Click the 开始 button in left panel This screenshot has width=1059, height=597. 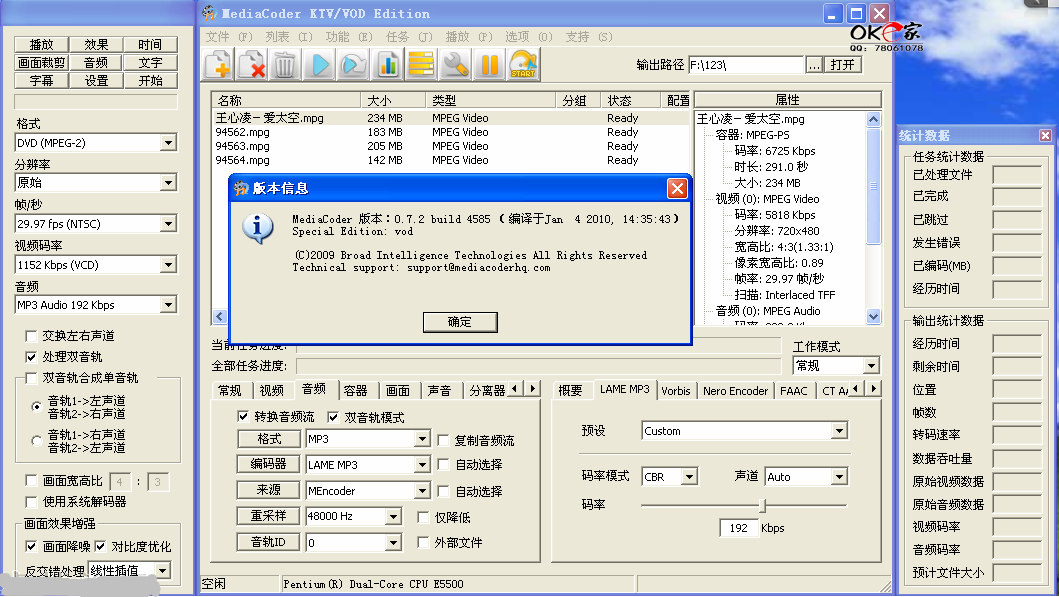(x=151, y=81)
